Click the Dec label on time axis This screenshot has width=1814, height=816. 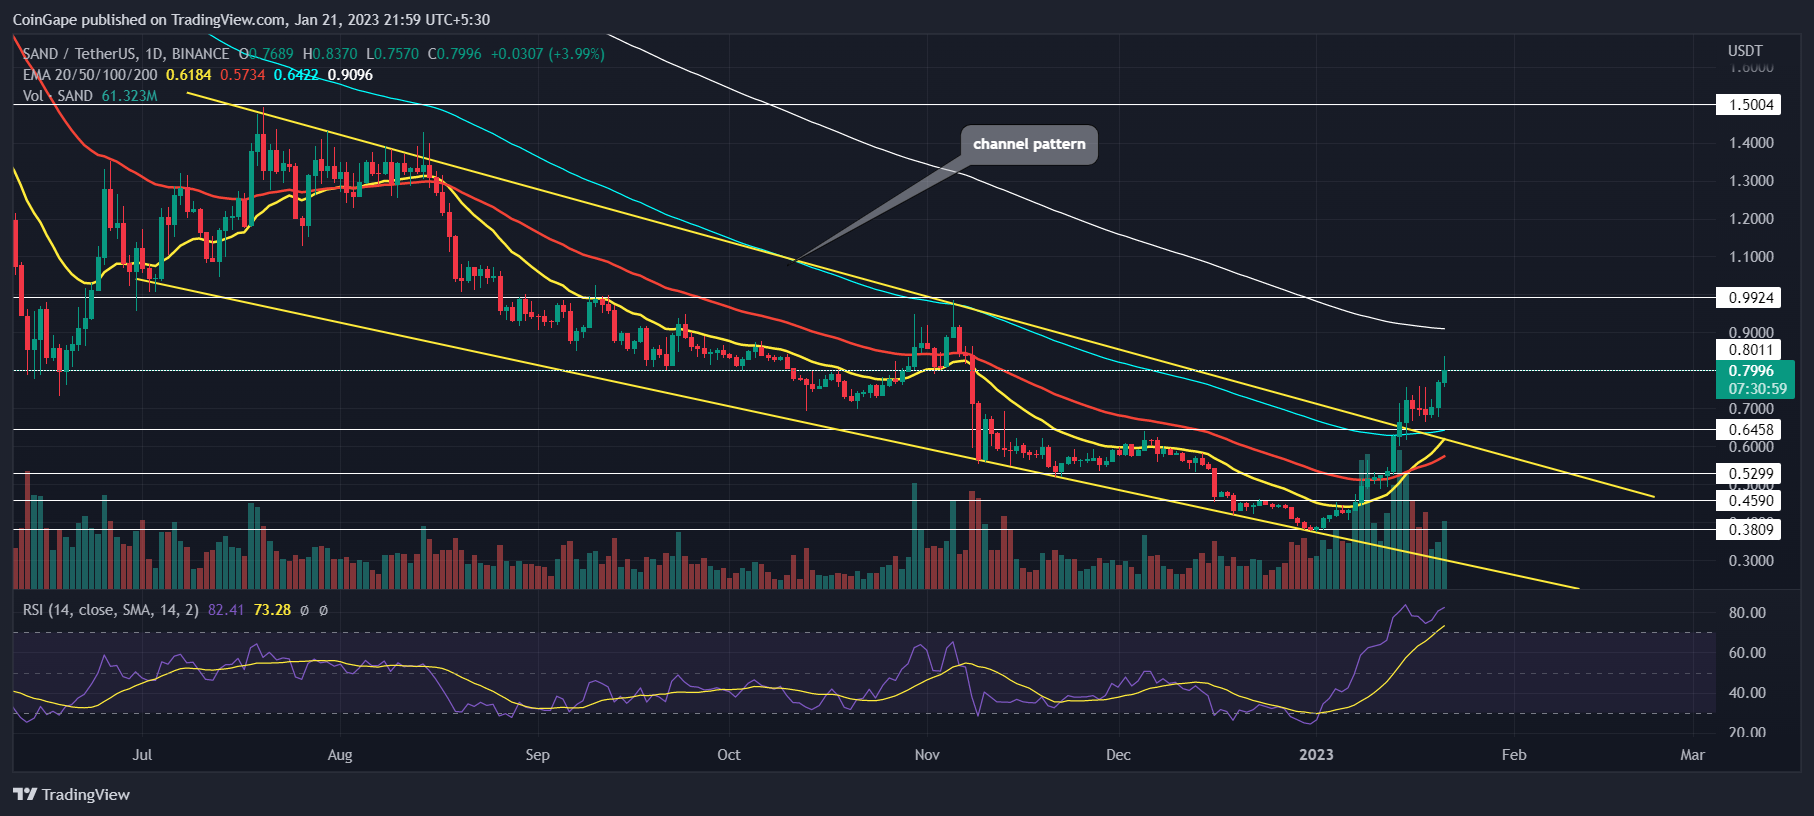click(1118, 754)
